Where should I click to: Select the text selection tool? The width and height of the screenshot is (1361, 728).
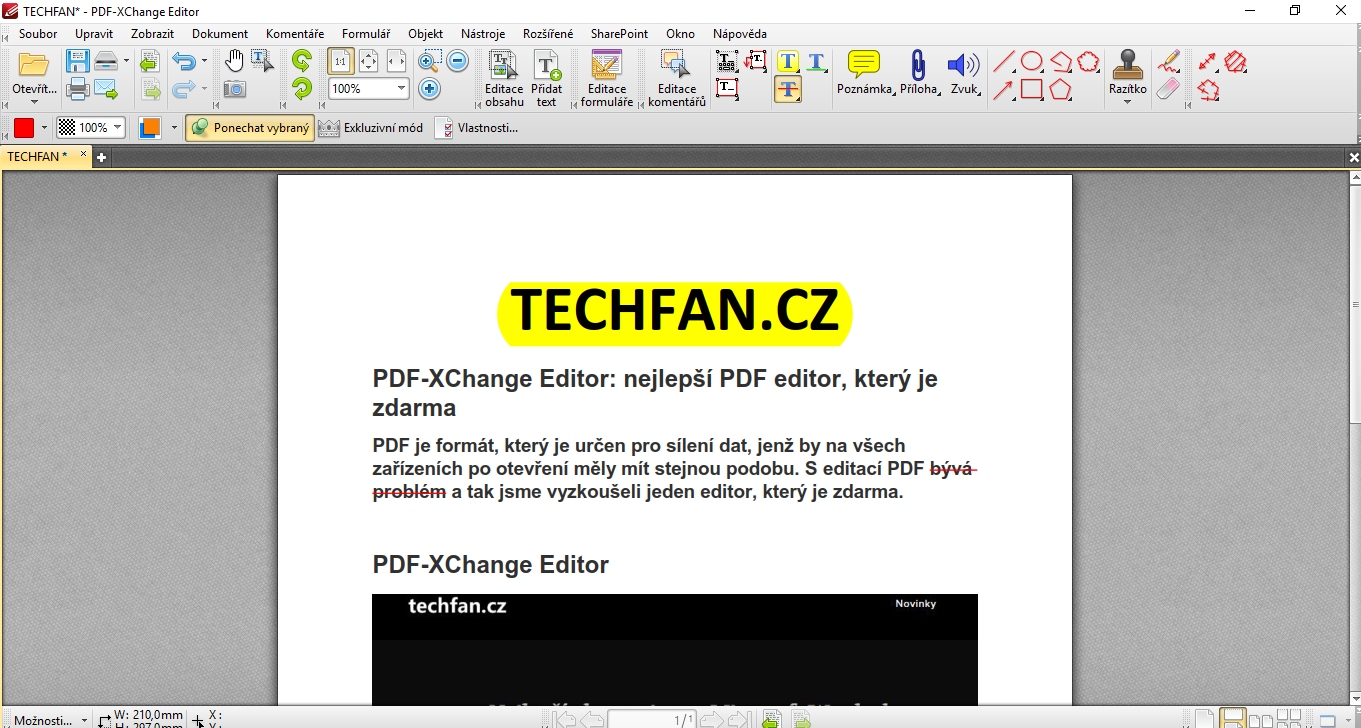pos(262,61)
